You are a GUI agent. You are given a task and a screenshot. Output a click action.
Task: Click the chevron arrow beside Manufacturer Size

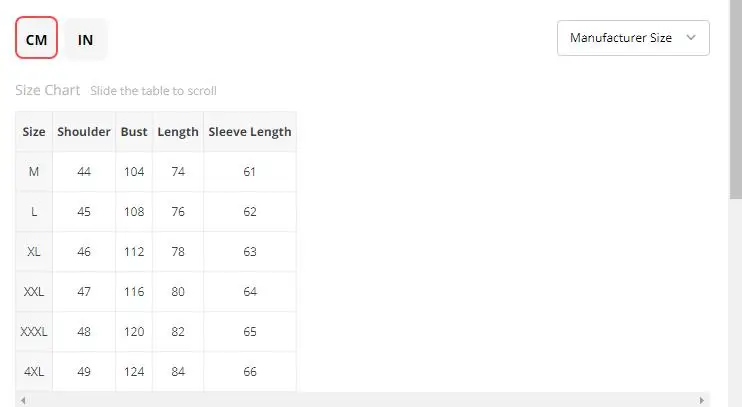click(691, 38)
